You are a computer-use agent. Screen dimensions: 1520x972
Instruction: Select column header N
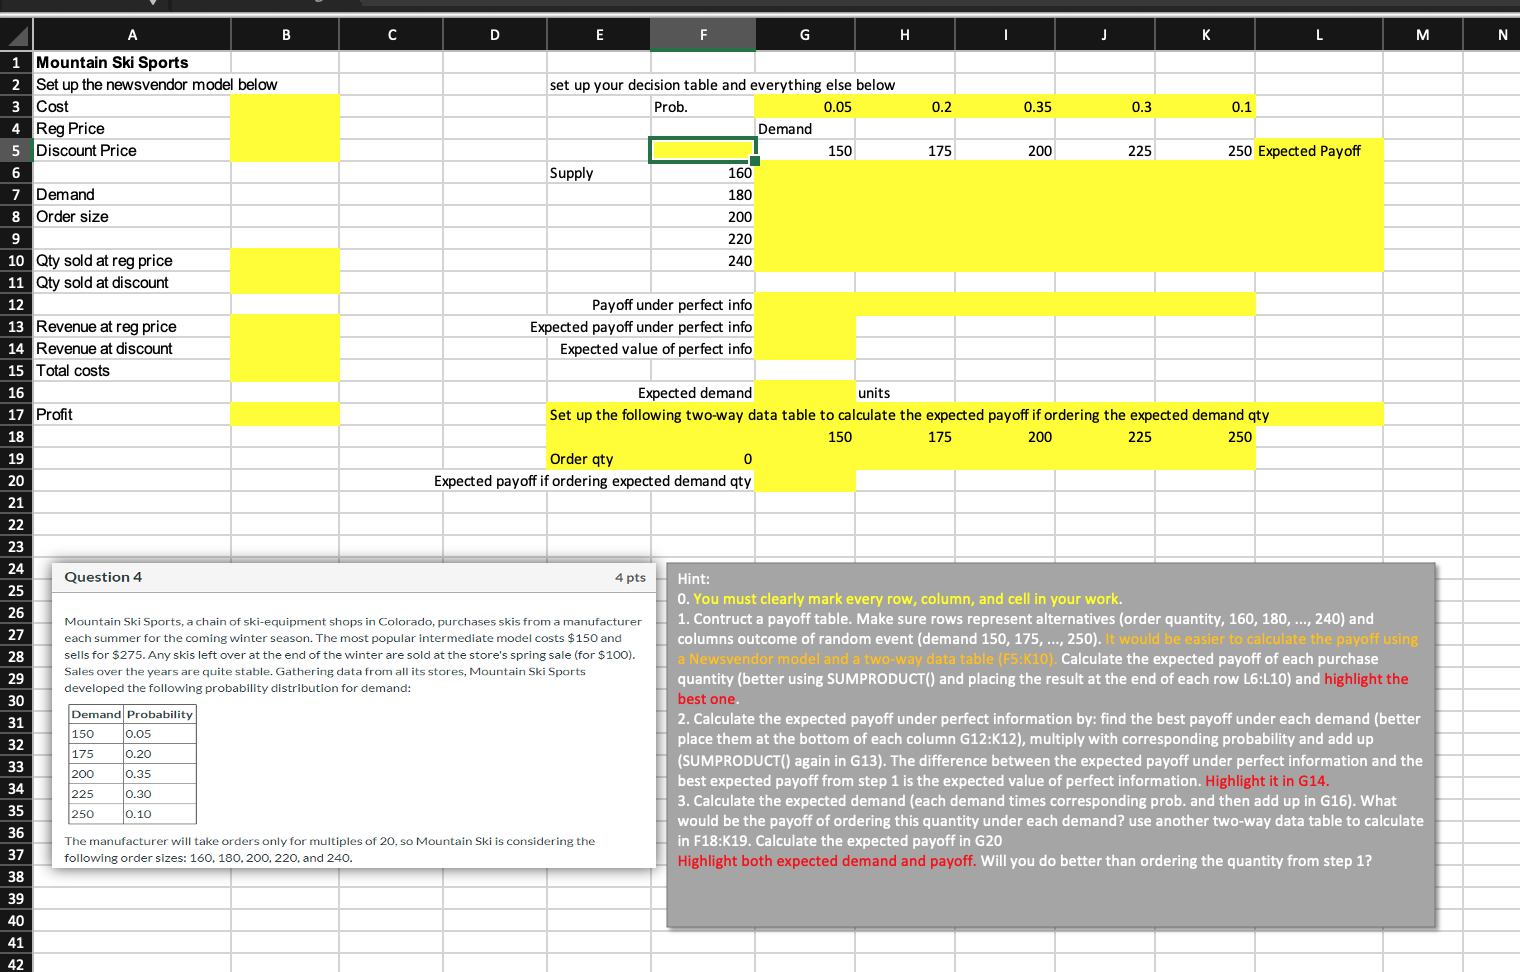point(1504,34)
